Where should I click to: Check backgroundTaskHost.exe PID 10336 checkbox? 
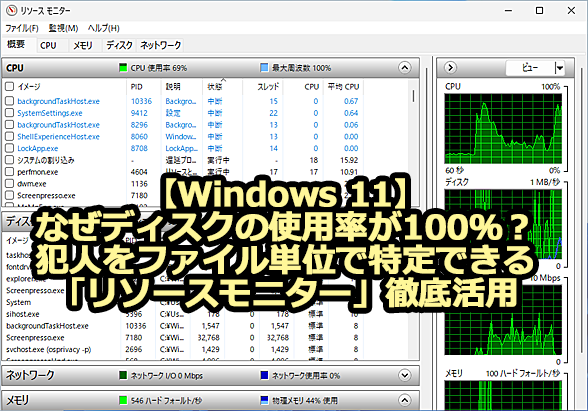coord(10,101)
